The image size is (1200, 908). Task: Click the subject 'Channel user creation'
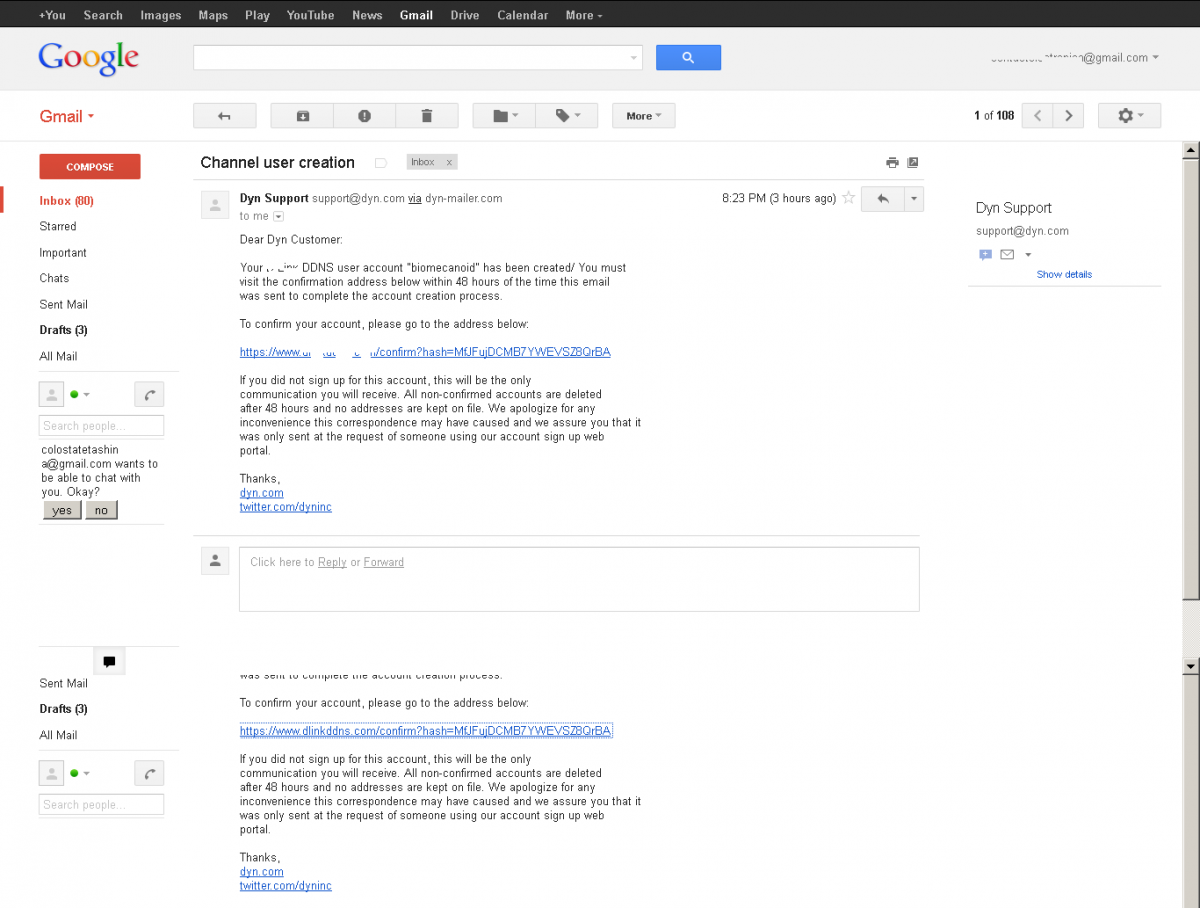pos(277,162)
